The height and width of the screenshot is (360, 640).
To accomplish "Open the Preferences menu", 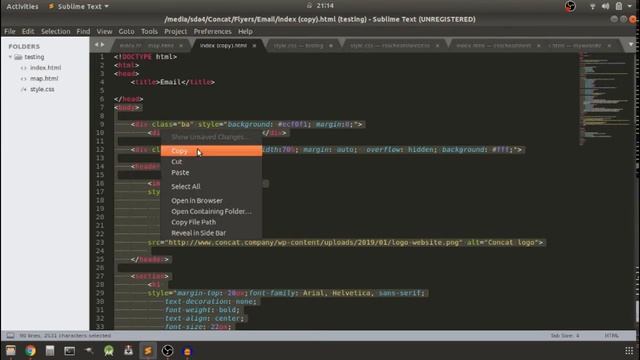I will (212, 31).
